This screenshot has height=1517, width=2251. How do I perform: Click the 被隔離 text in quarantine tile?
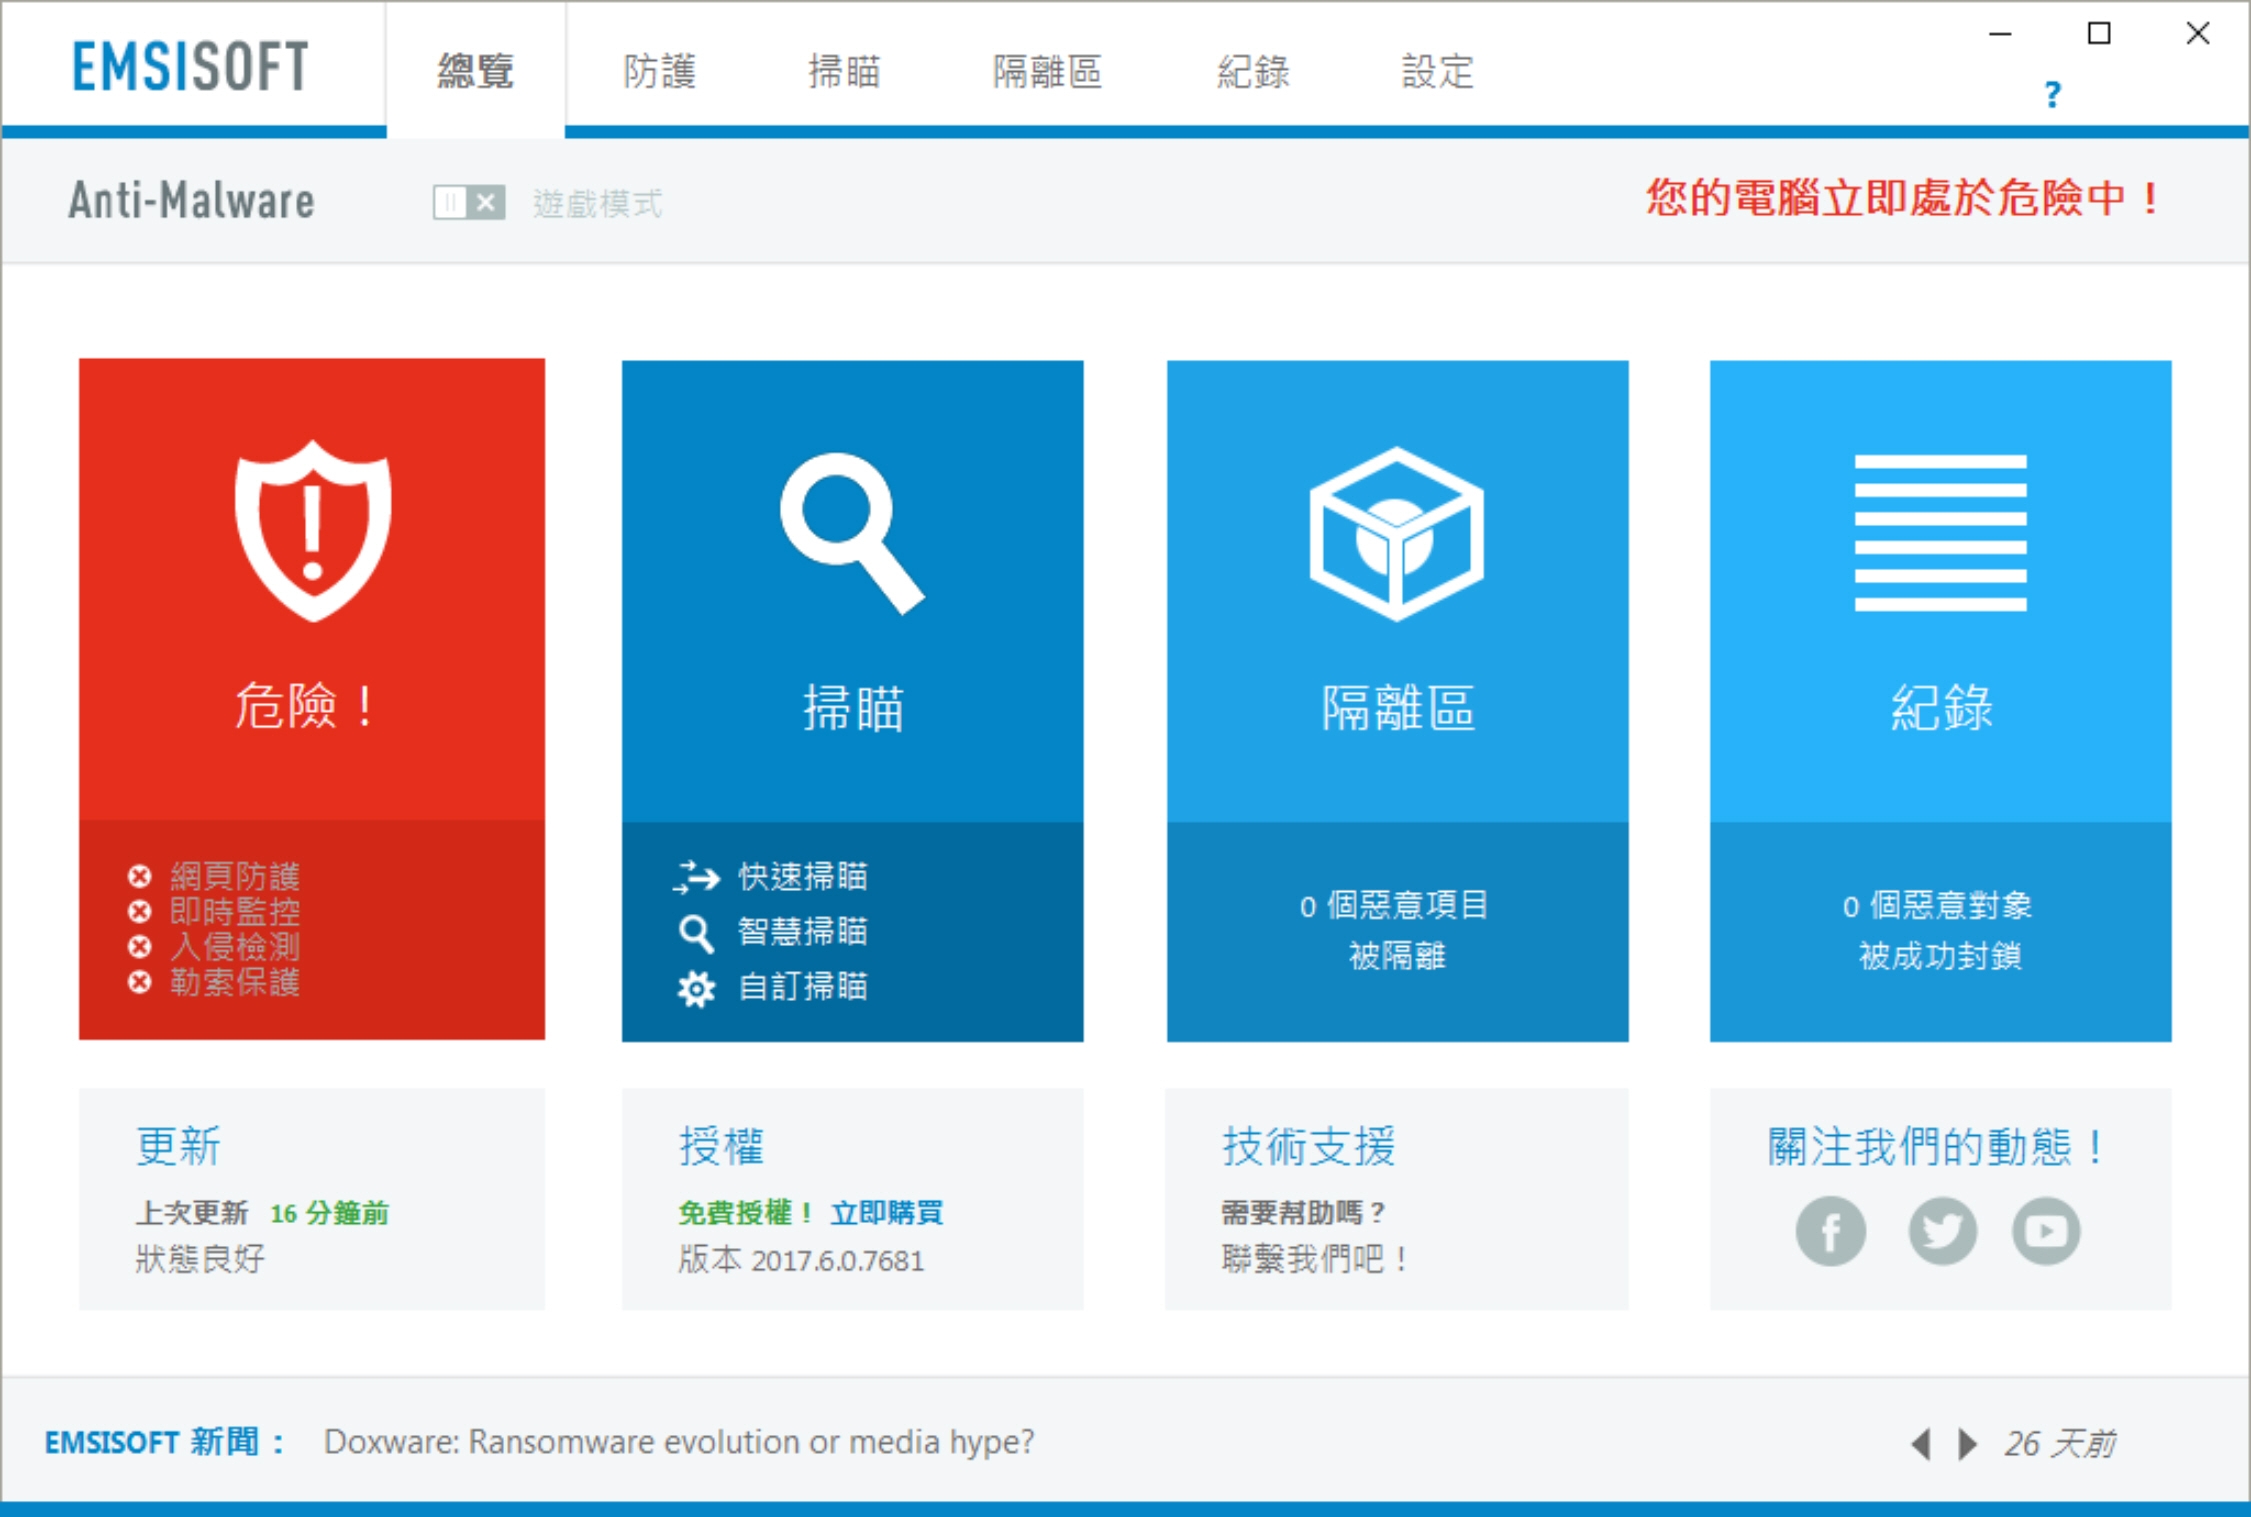(x=1397, y=956)
